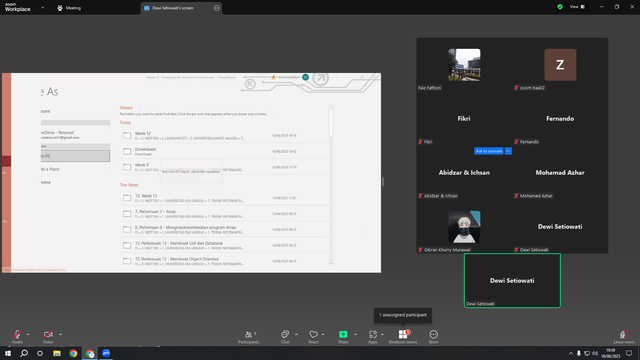Screen dimensions: 640x360
Task: Open the More options menu
Action: tap(433, 336)
